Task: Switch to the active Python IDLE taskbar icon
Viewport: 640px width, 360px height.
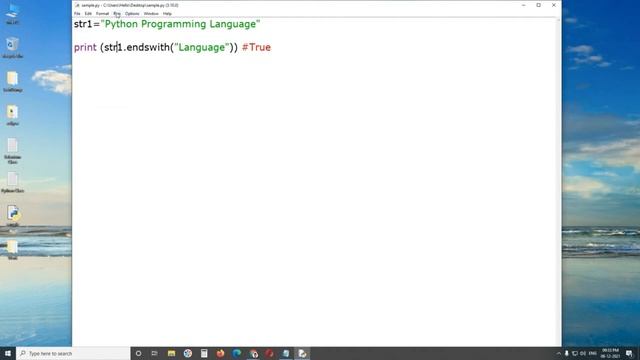Action: pyautogui.click(x=302, y=353)
